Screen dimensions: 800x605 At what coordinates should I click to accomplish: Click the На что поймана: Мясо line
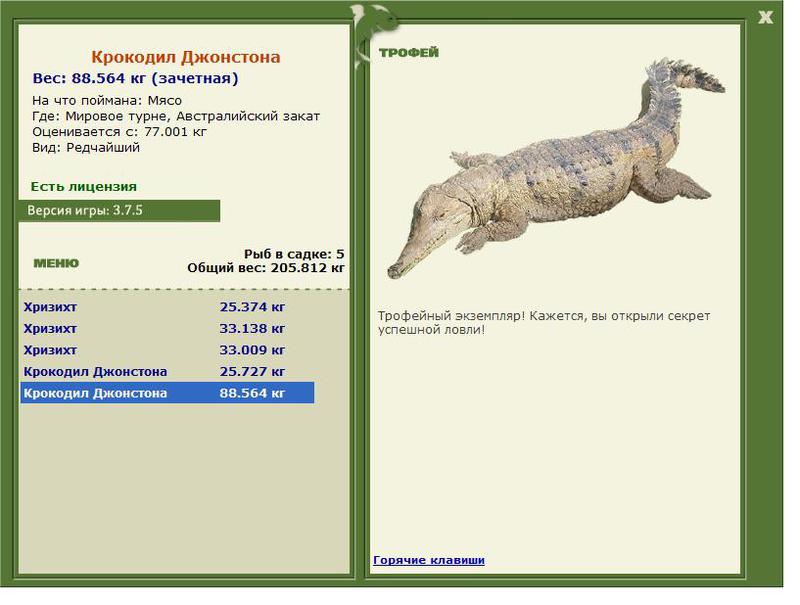pos(107,100)
